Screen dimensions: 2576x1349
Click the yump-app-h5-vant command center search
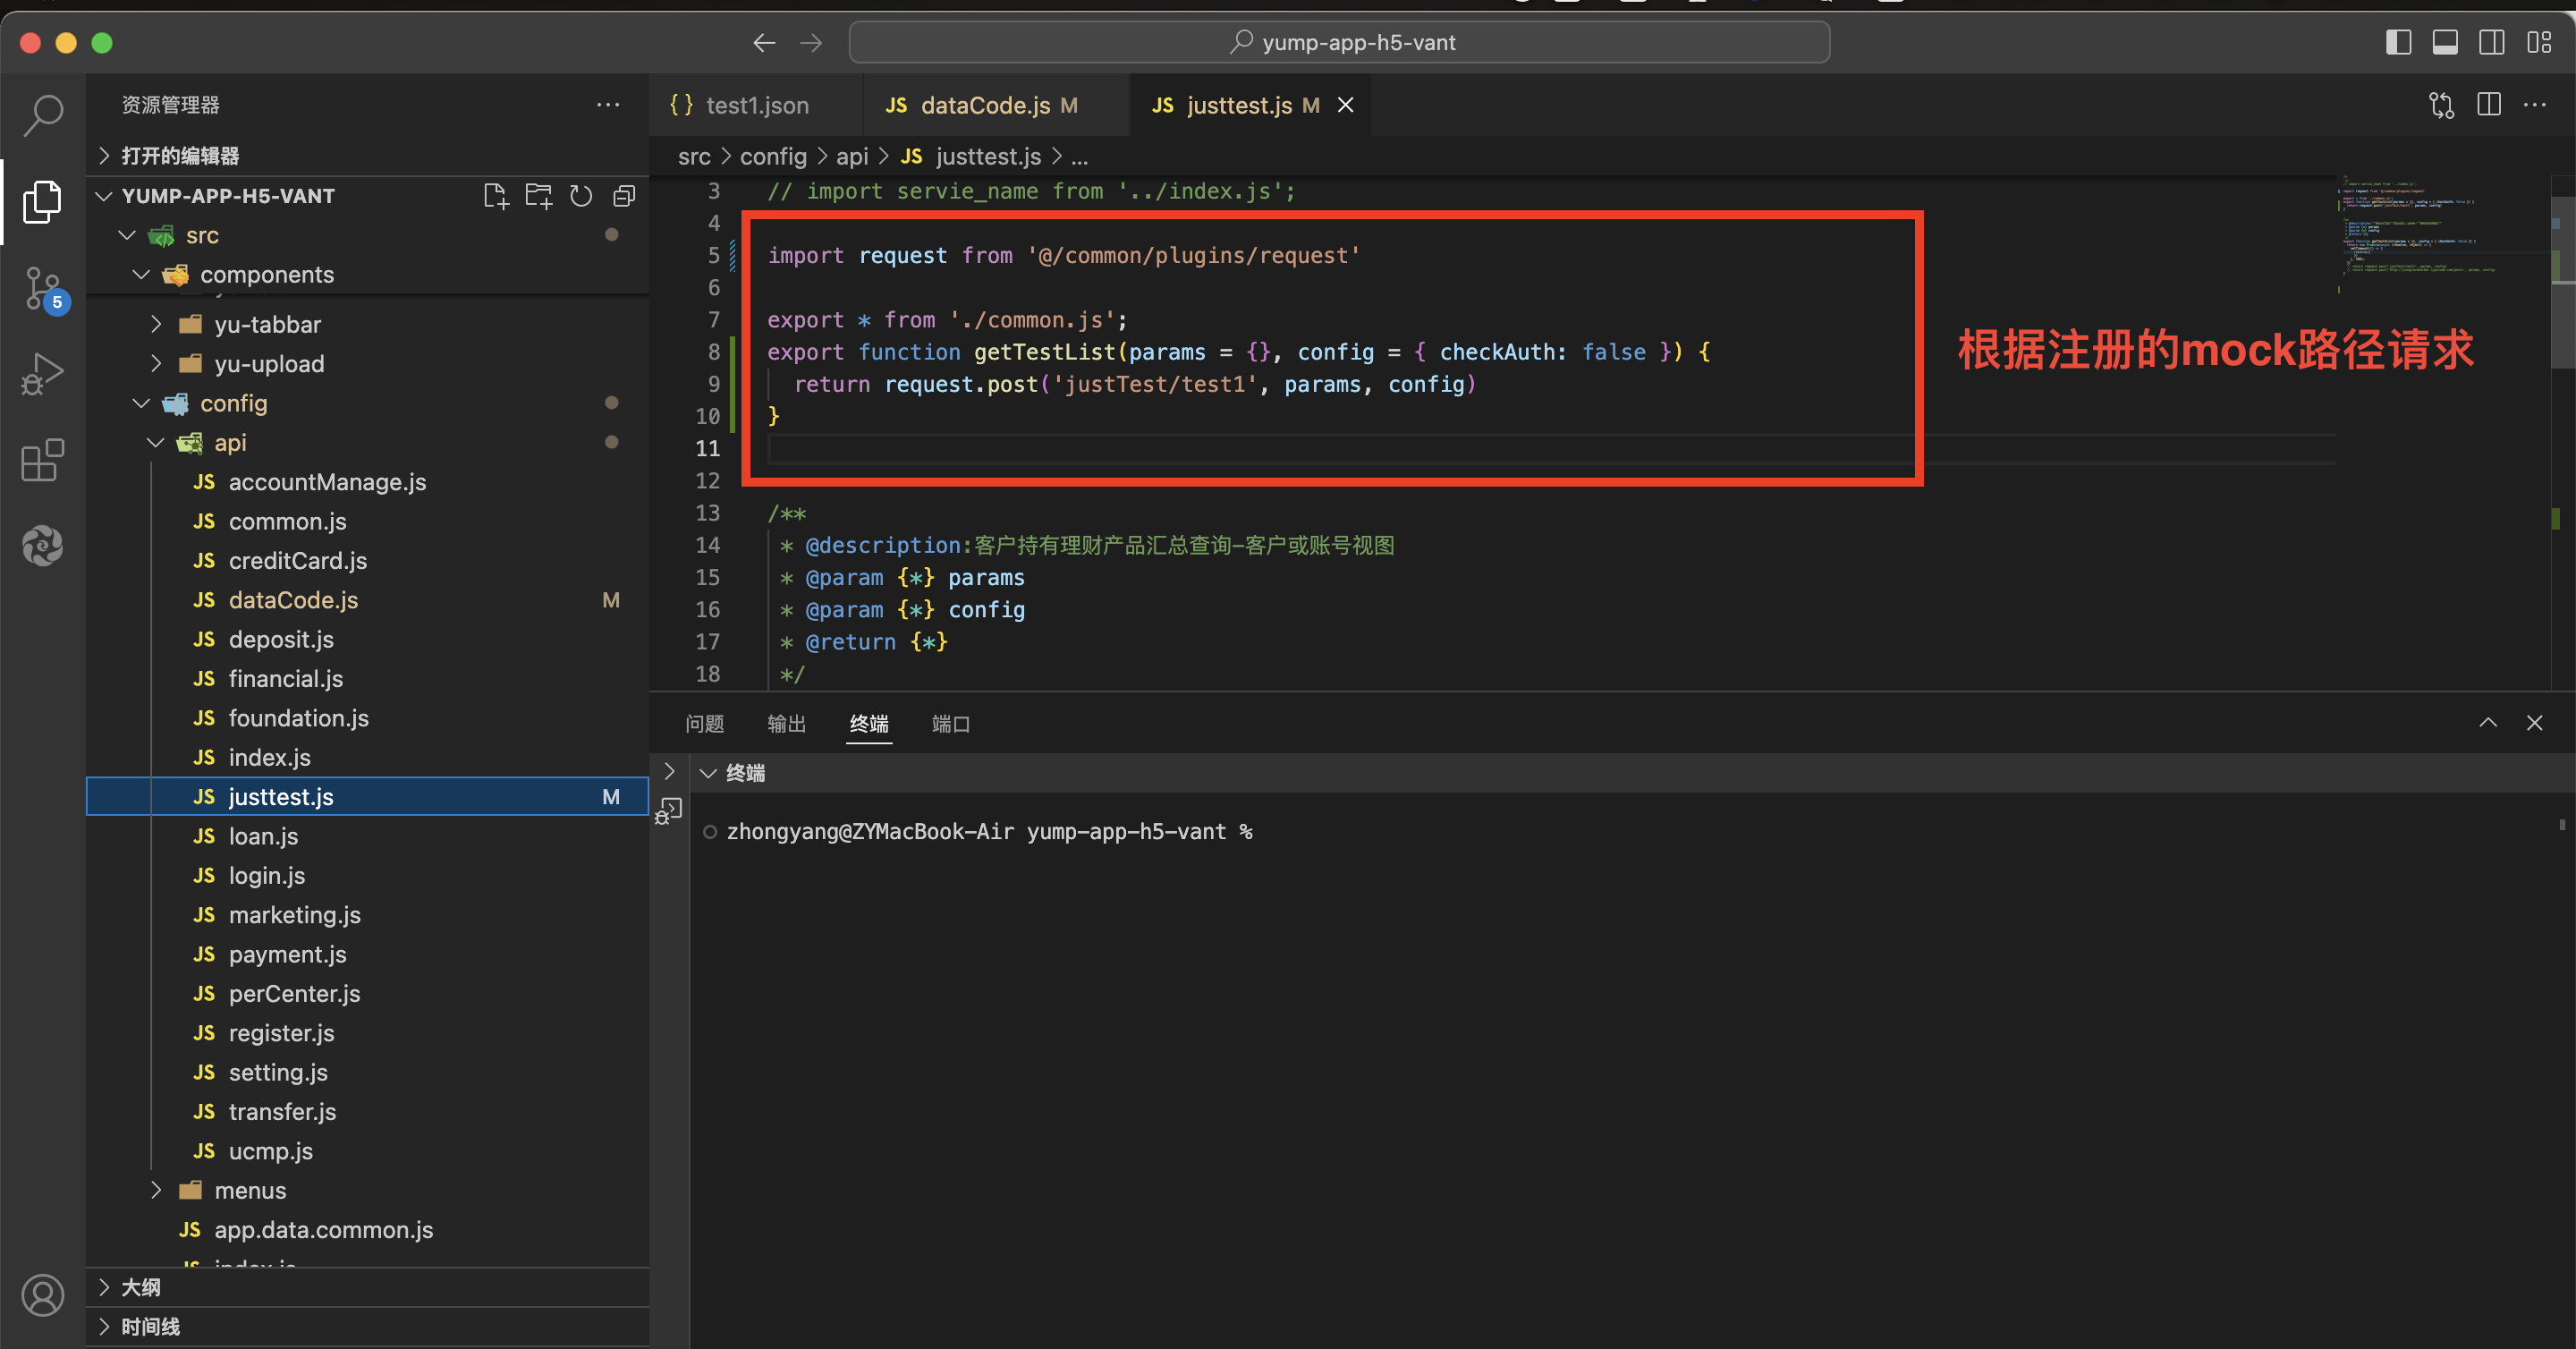point(1340,43)
